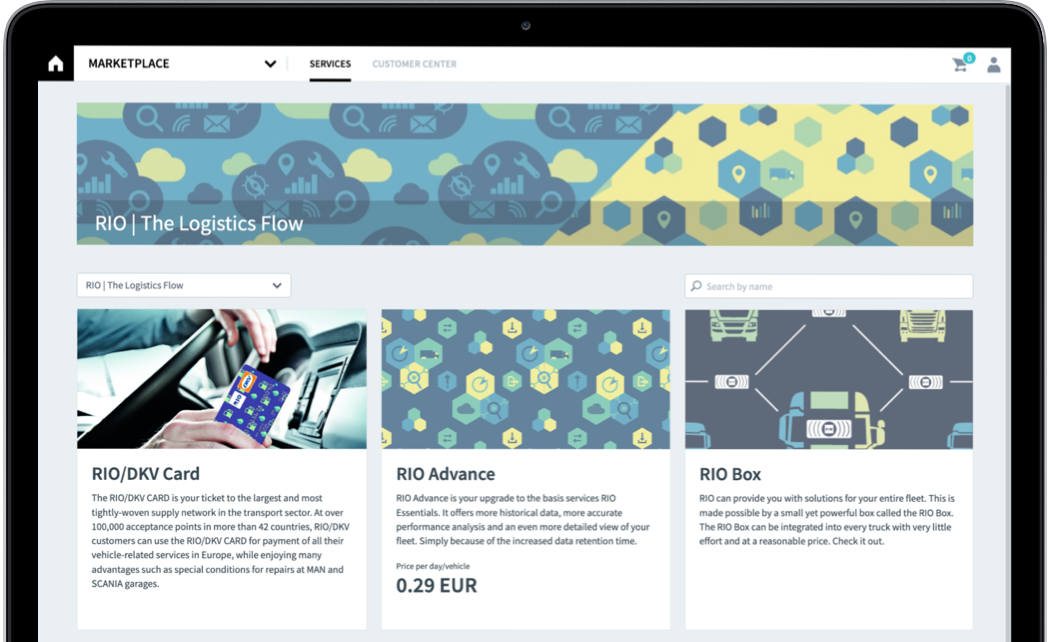
Task: Click the search magnifier icon
Action: [x=696, y=286]
